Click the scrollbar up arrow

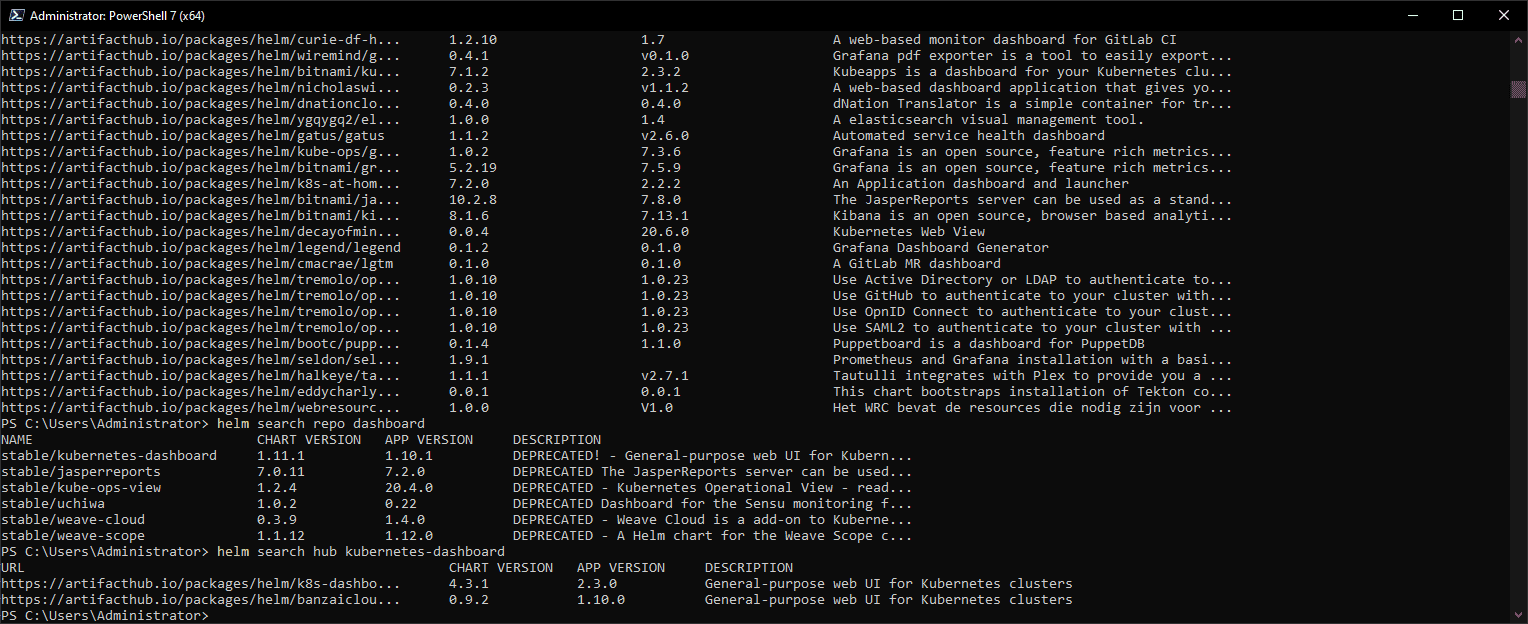coord(1518,38)
